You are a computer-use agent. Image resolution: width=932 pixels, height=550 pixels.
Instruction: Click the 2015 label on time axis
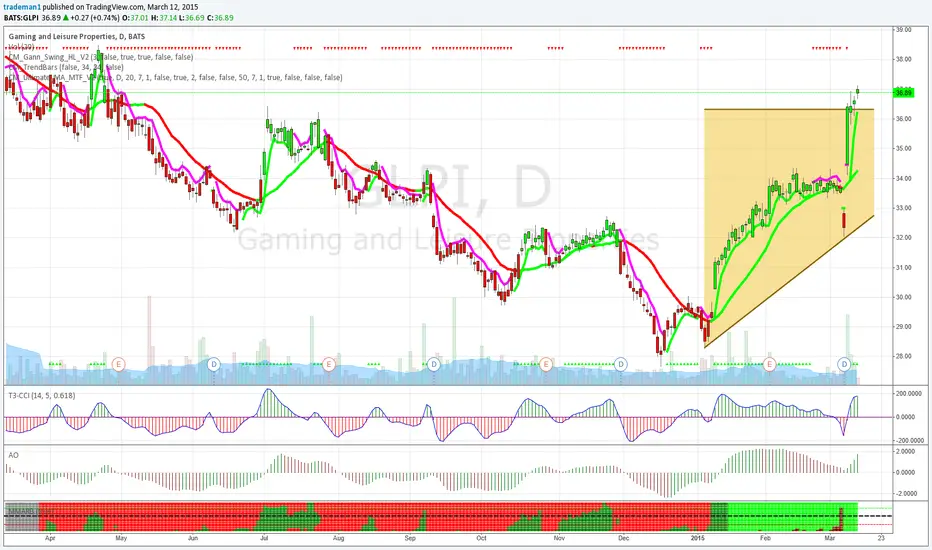pyautogui.click(x=697, y=538)
